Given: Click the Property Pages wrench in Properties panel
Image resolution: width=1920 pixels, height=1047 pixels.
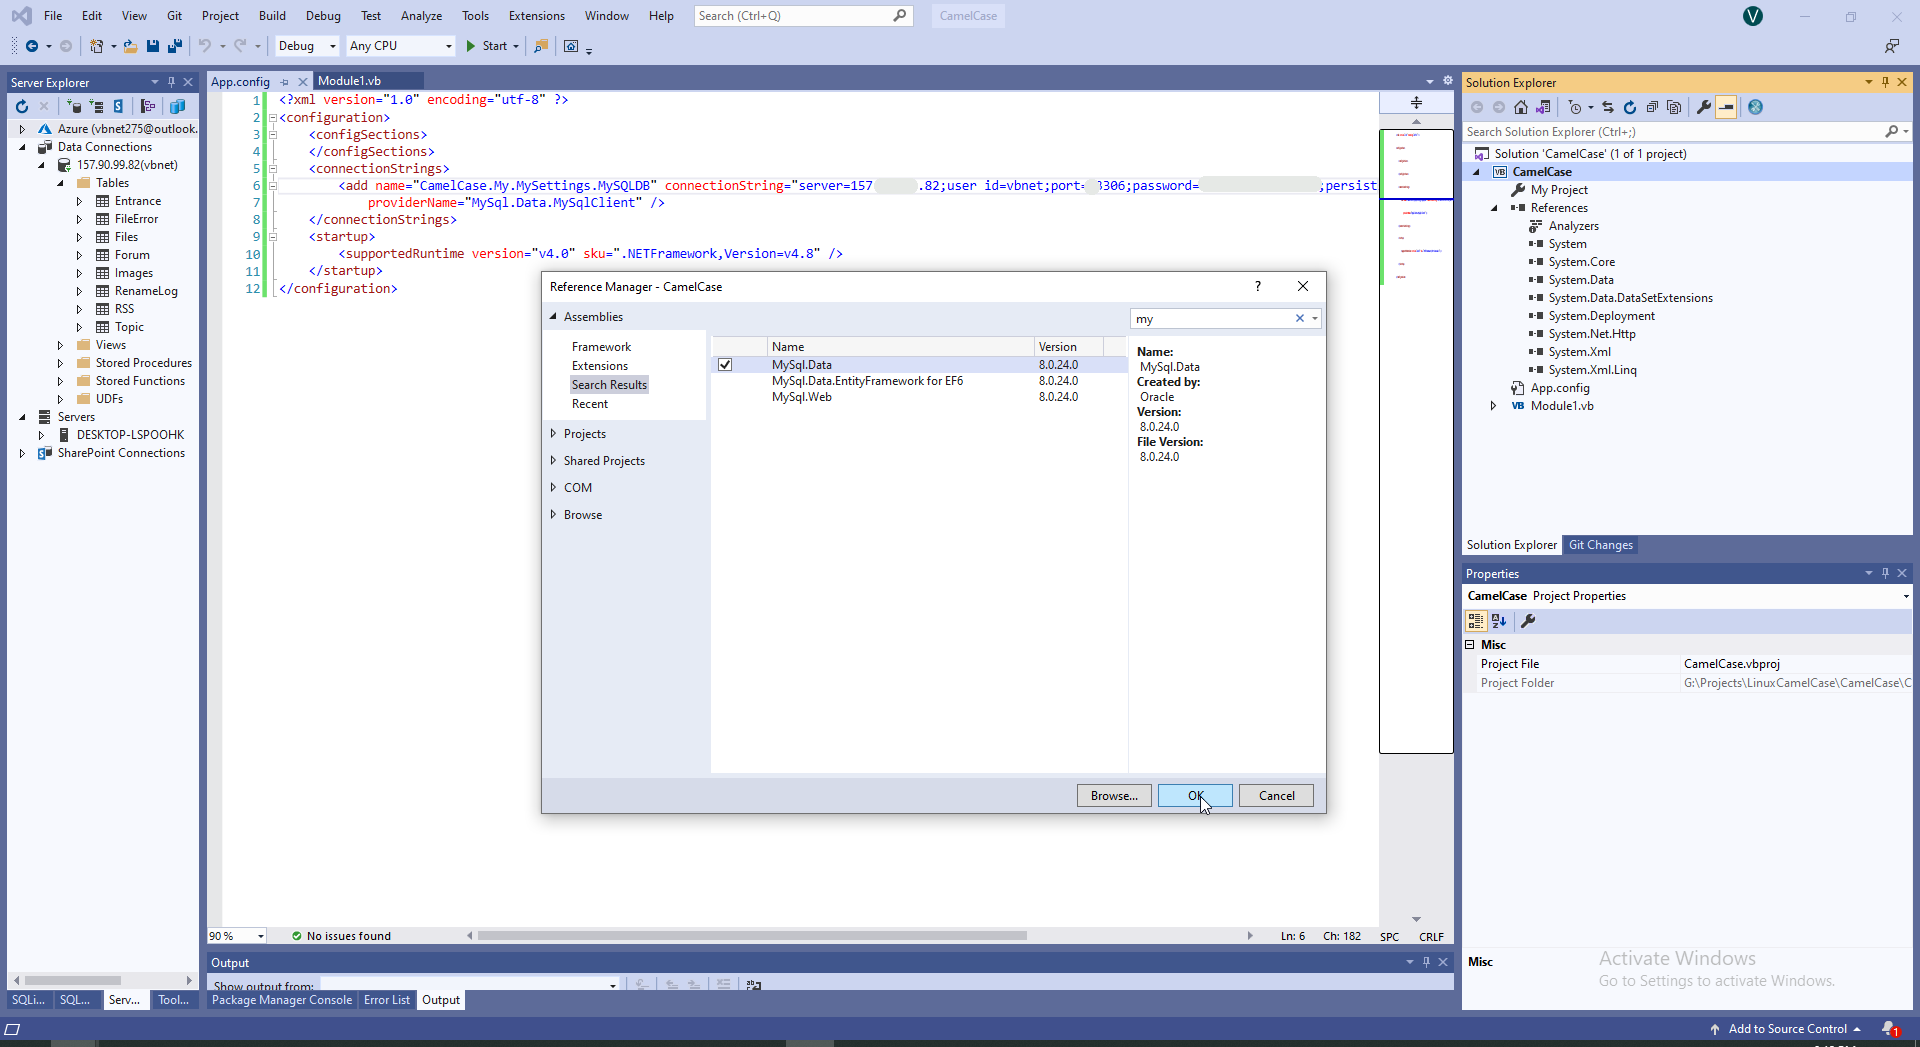Looking at the screenshot, I should [x=1528, y=621].
